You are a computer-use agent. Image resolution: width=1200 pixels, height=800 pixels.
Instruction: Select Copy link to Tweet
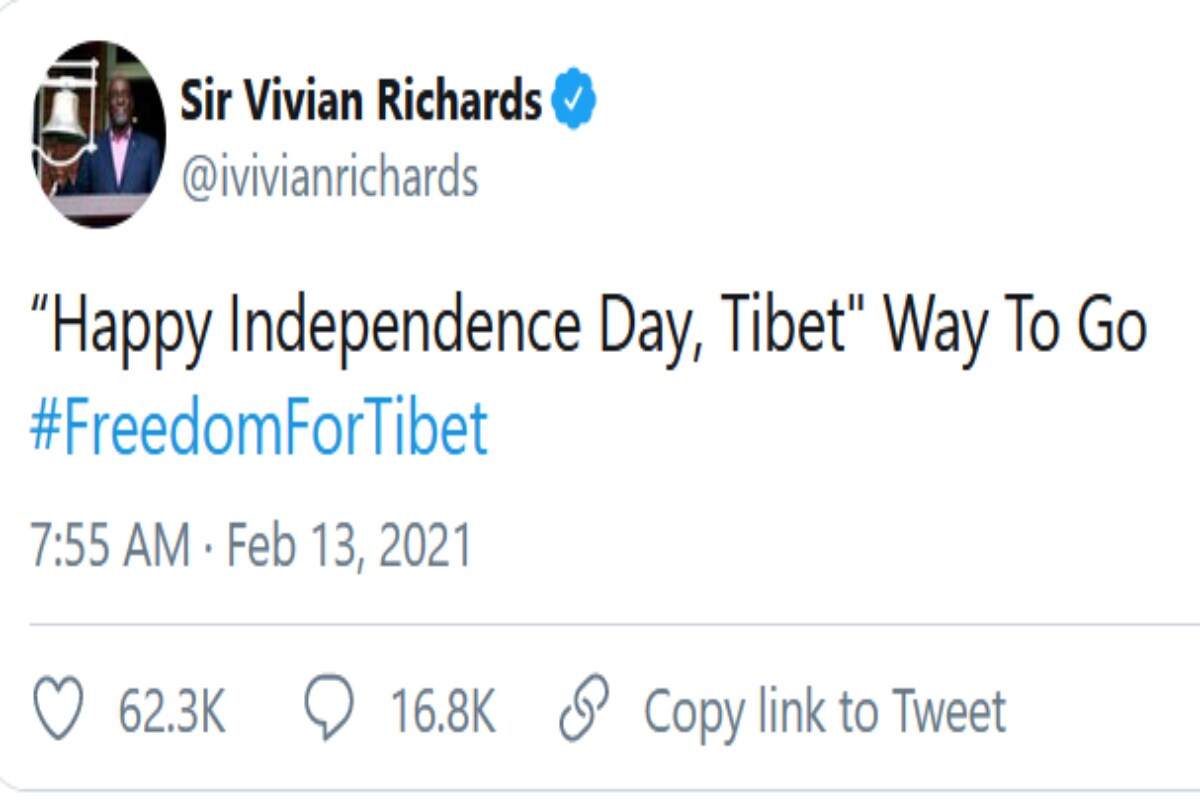(x=825, y=712)
